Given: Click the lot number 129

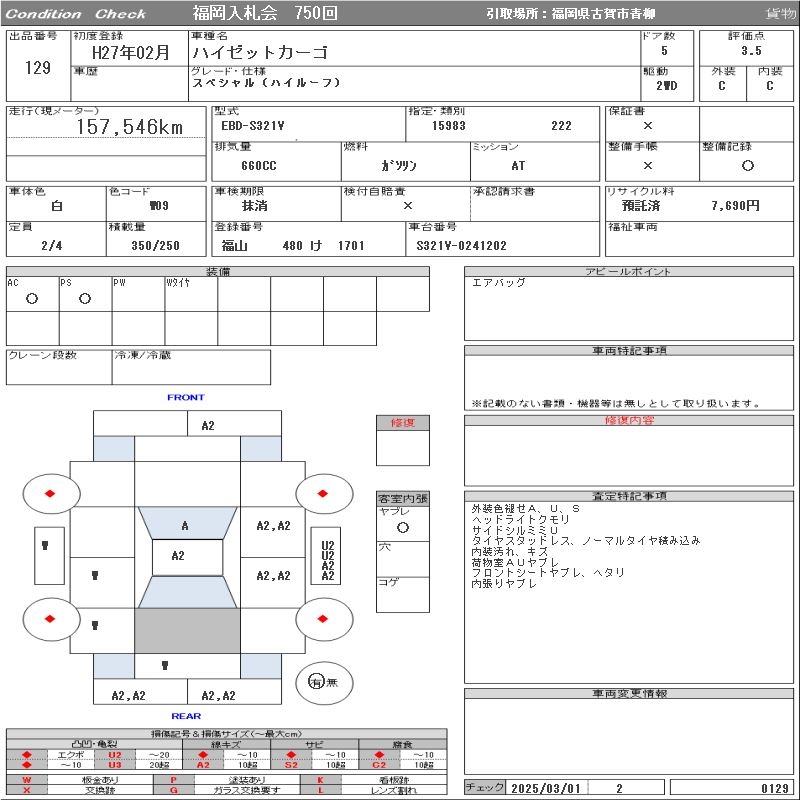Looking at the screenshot, I should click(x=38, y=67).
